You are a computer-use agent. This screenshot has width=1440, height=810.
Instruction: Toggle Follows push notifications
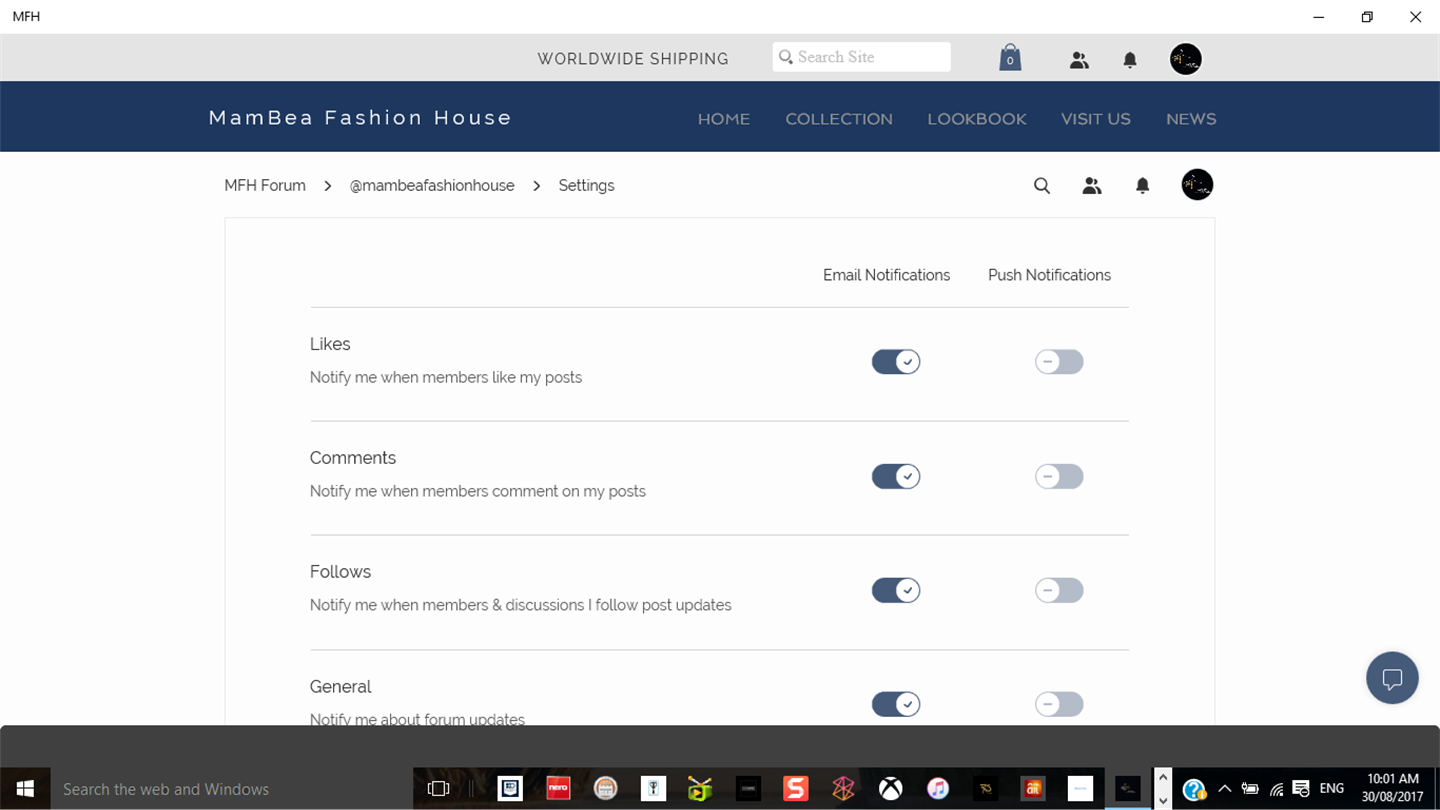(x=1059, y=590)
